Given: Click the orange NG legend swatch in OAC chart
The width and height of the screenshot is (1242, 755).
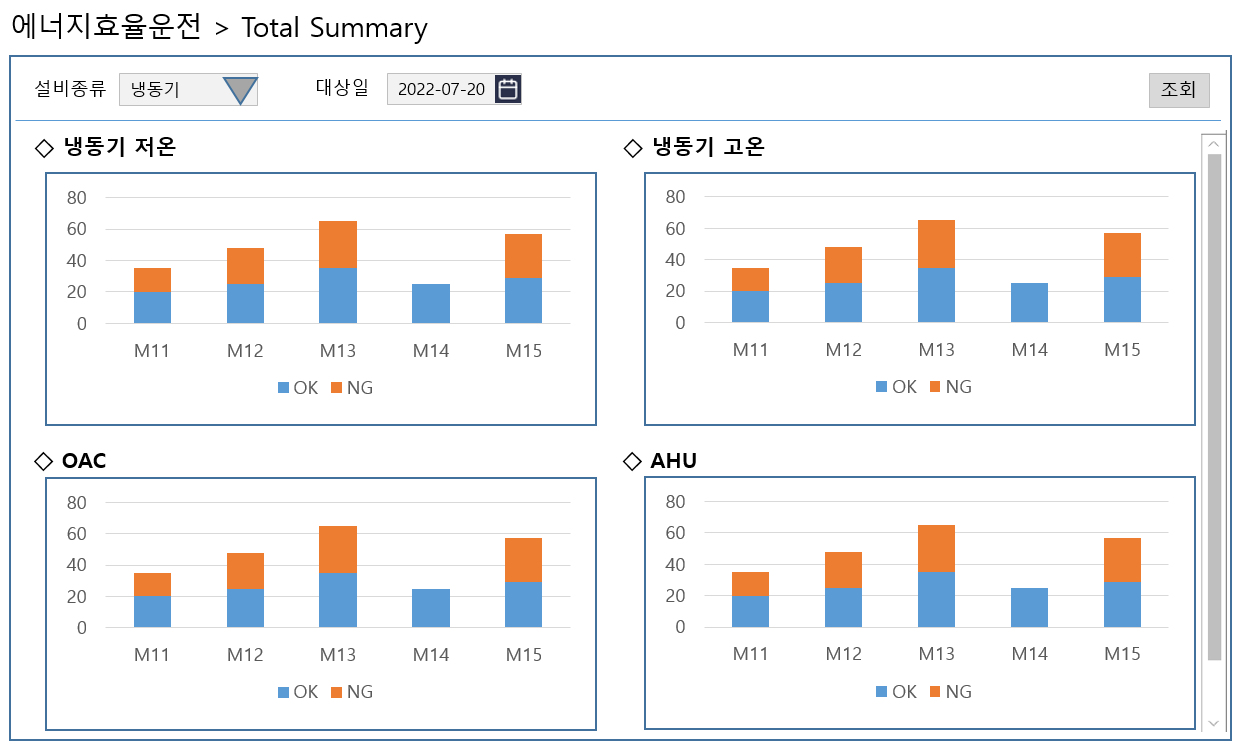Looking at the screenshot, I should tap(336, 692).
